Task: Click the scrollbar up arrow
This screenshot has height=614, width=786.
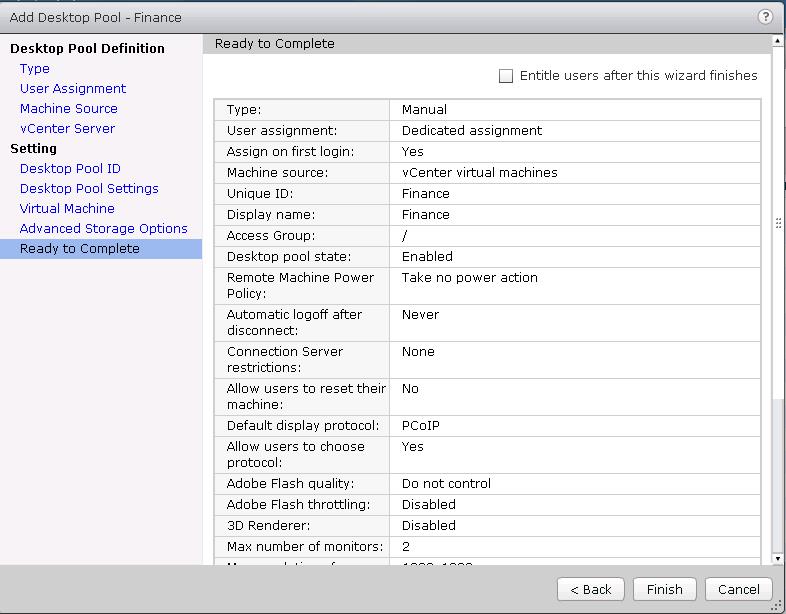Action: (778, 43)
